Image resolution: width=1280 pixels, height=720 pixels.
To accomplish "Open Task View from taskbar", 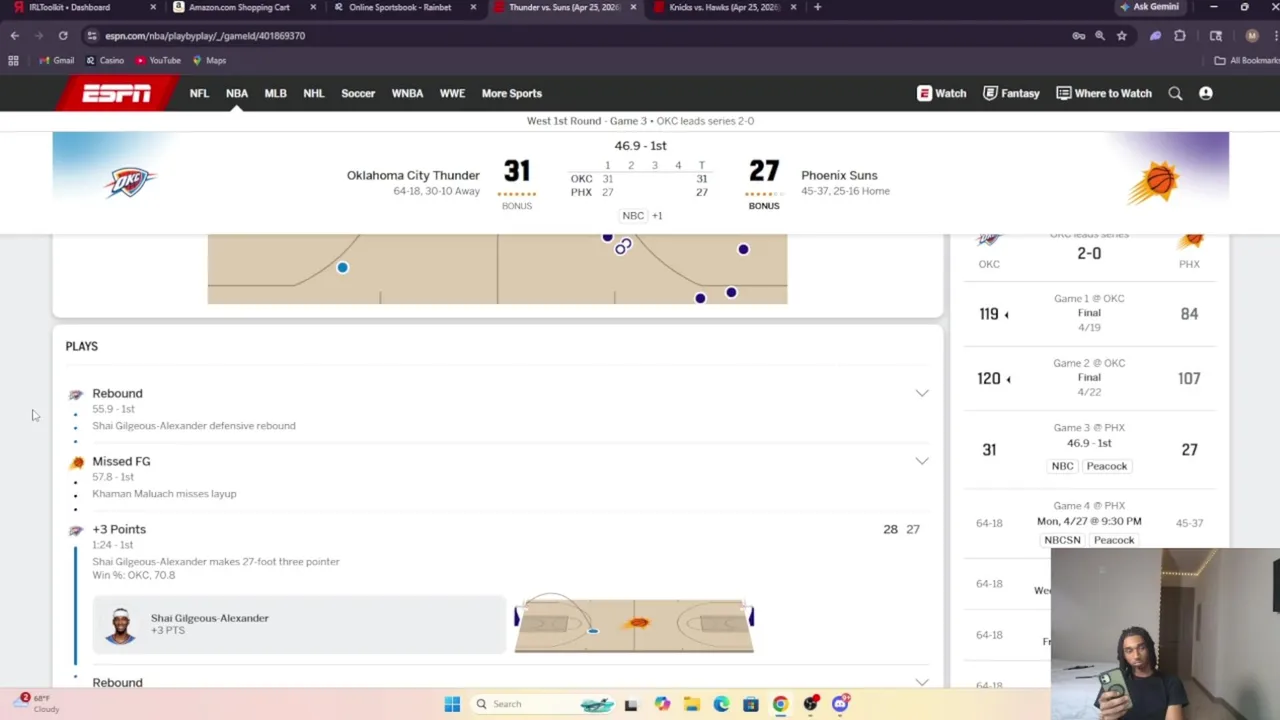I will point(631,704).
